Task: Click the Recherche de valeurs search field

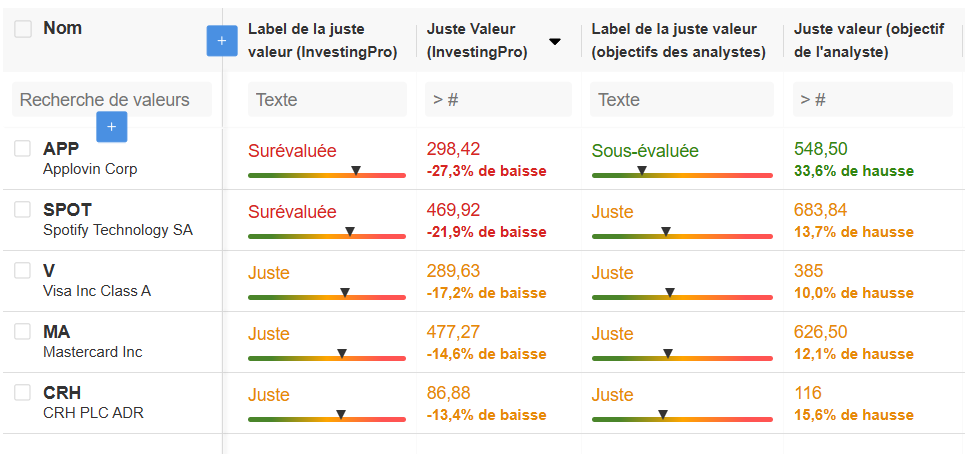Action: tap(111, 99)
